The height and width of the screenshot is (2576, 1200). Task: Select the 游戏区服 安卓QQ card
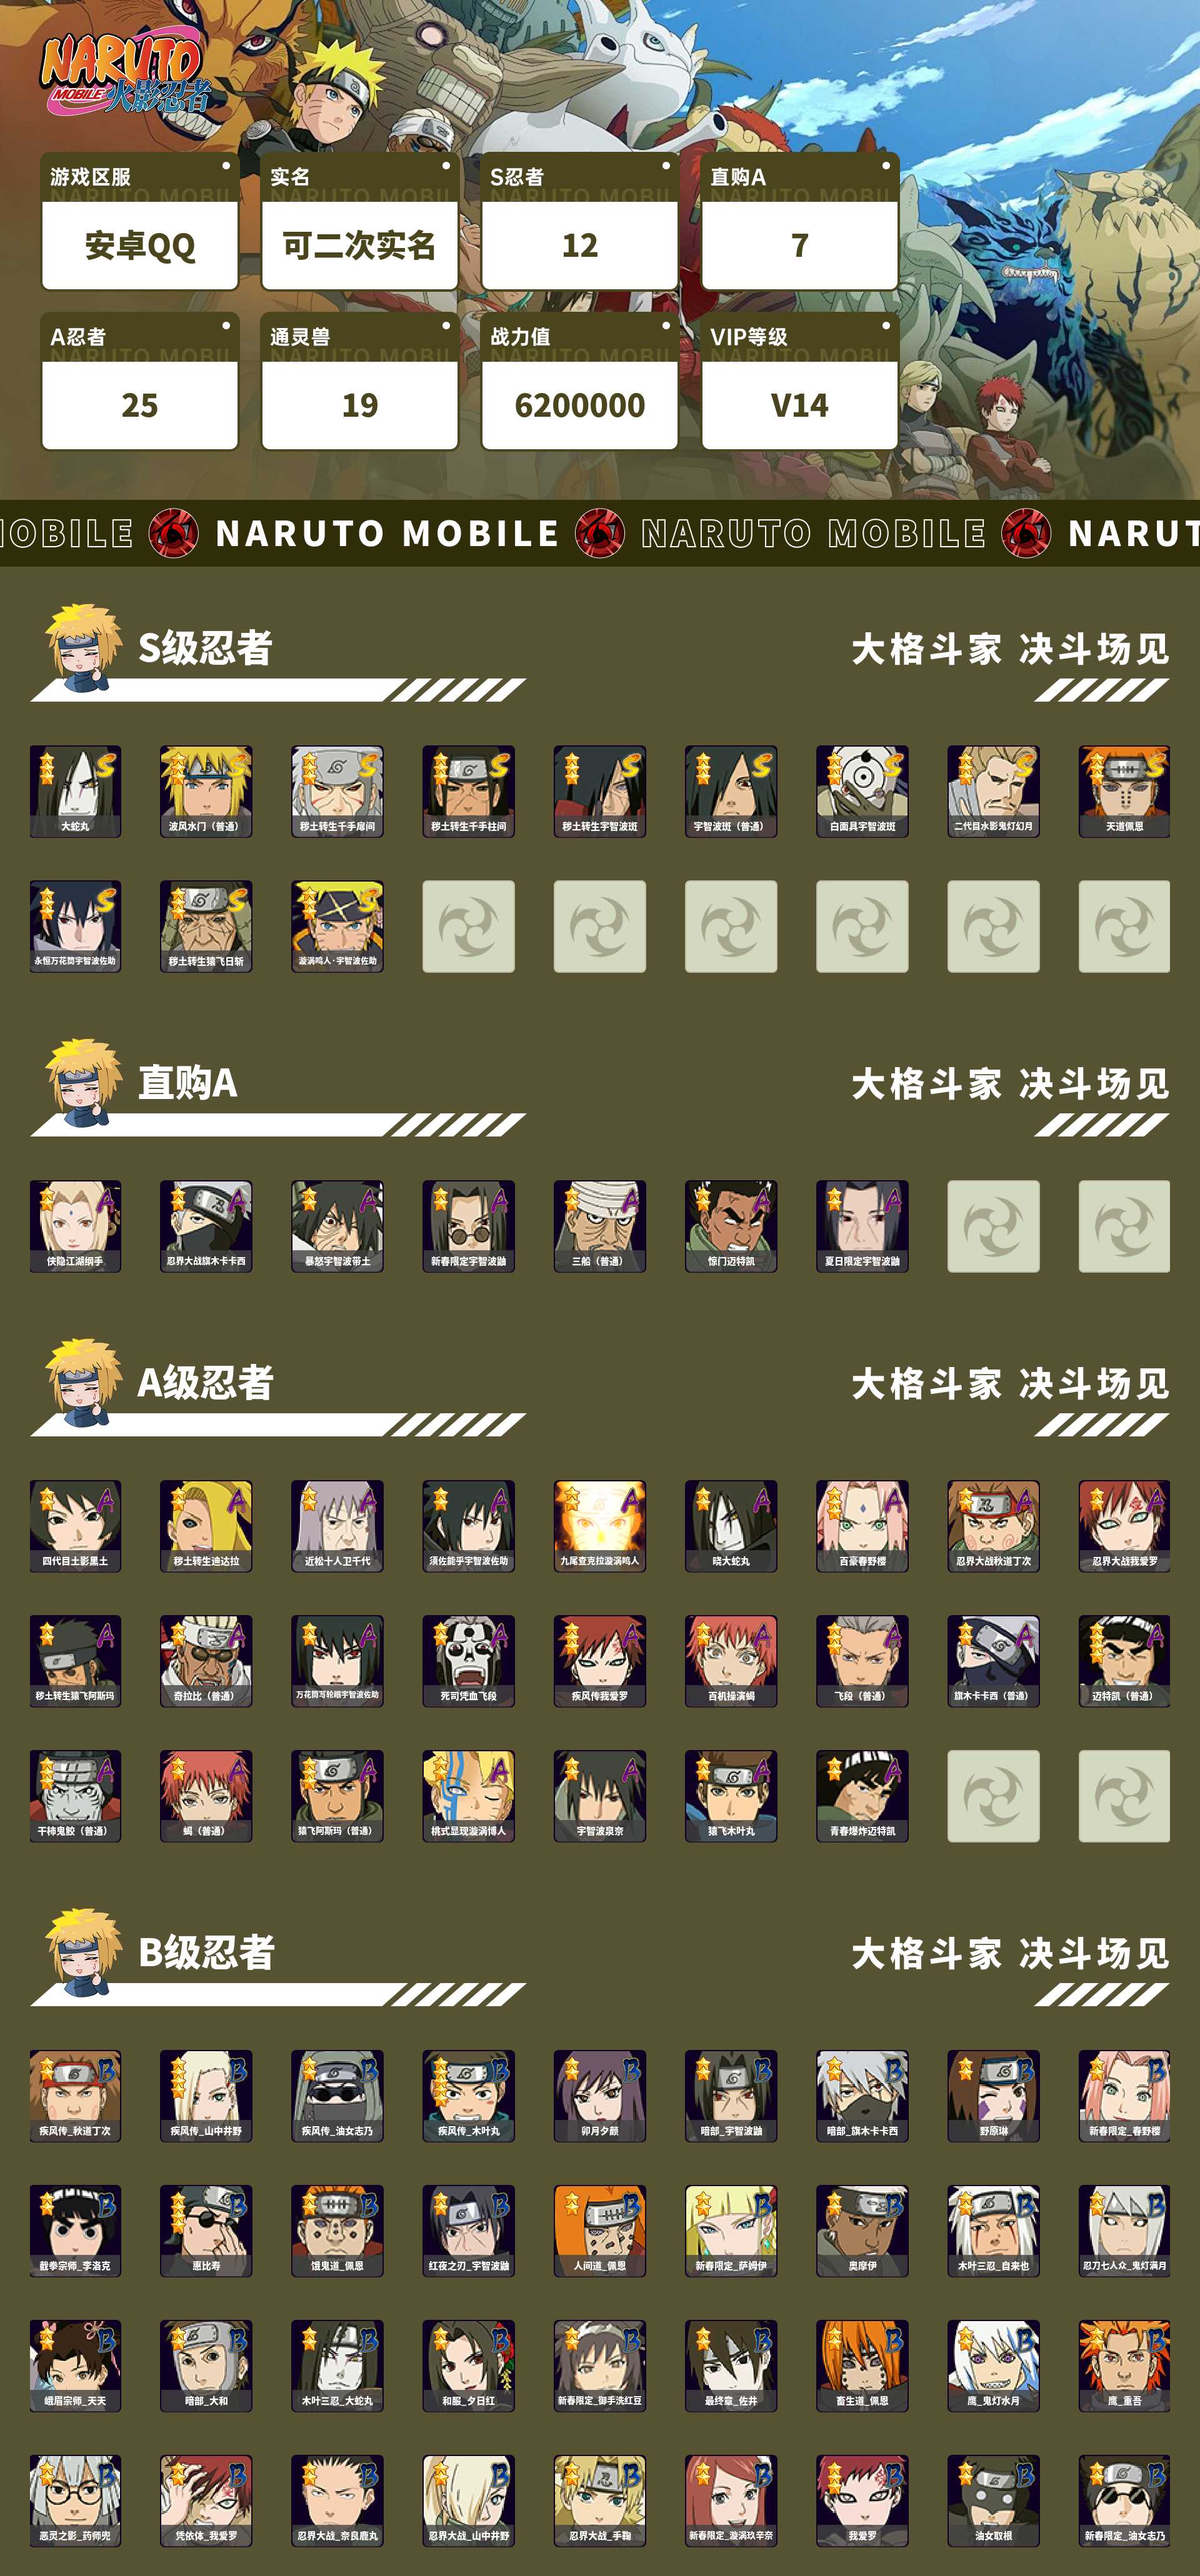coord(140,221)
